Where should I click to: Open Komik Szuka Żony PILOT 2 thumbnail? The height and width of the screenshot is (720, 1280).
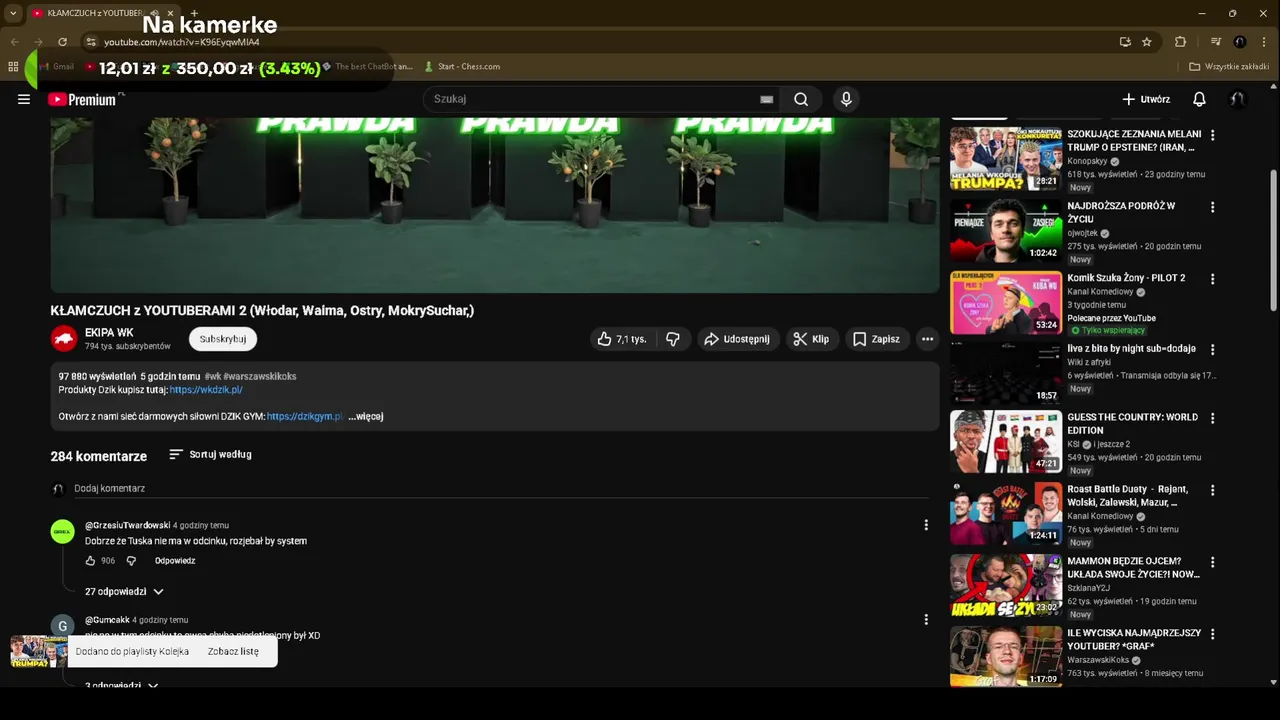pyautogui.click(x=1006, y=302)
